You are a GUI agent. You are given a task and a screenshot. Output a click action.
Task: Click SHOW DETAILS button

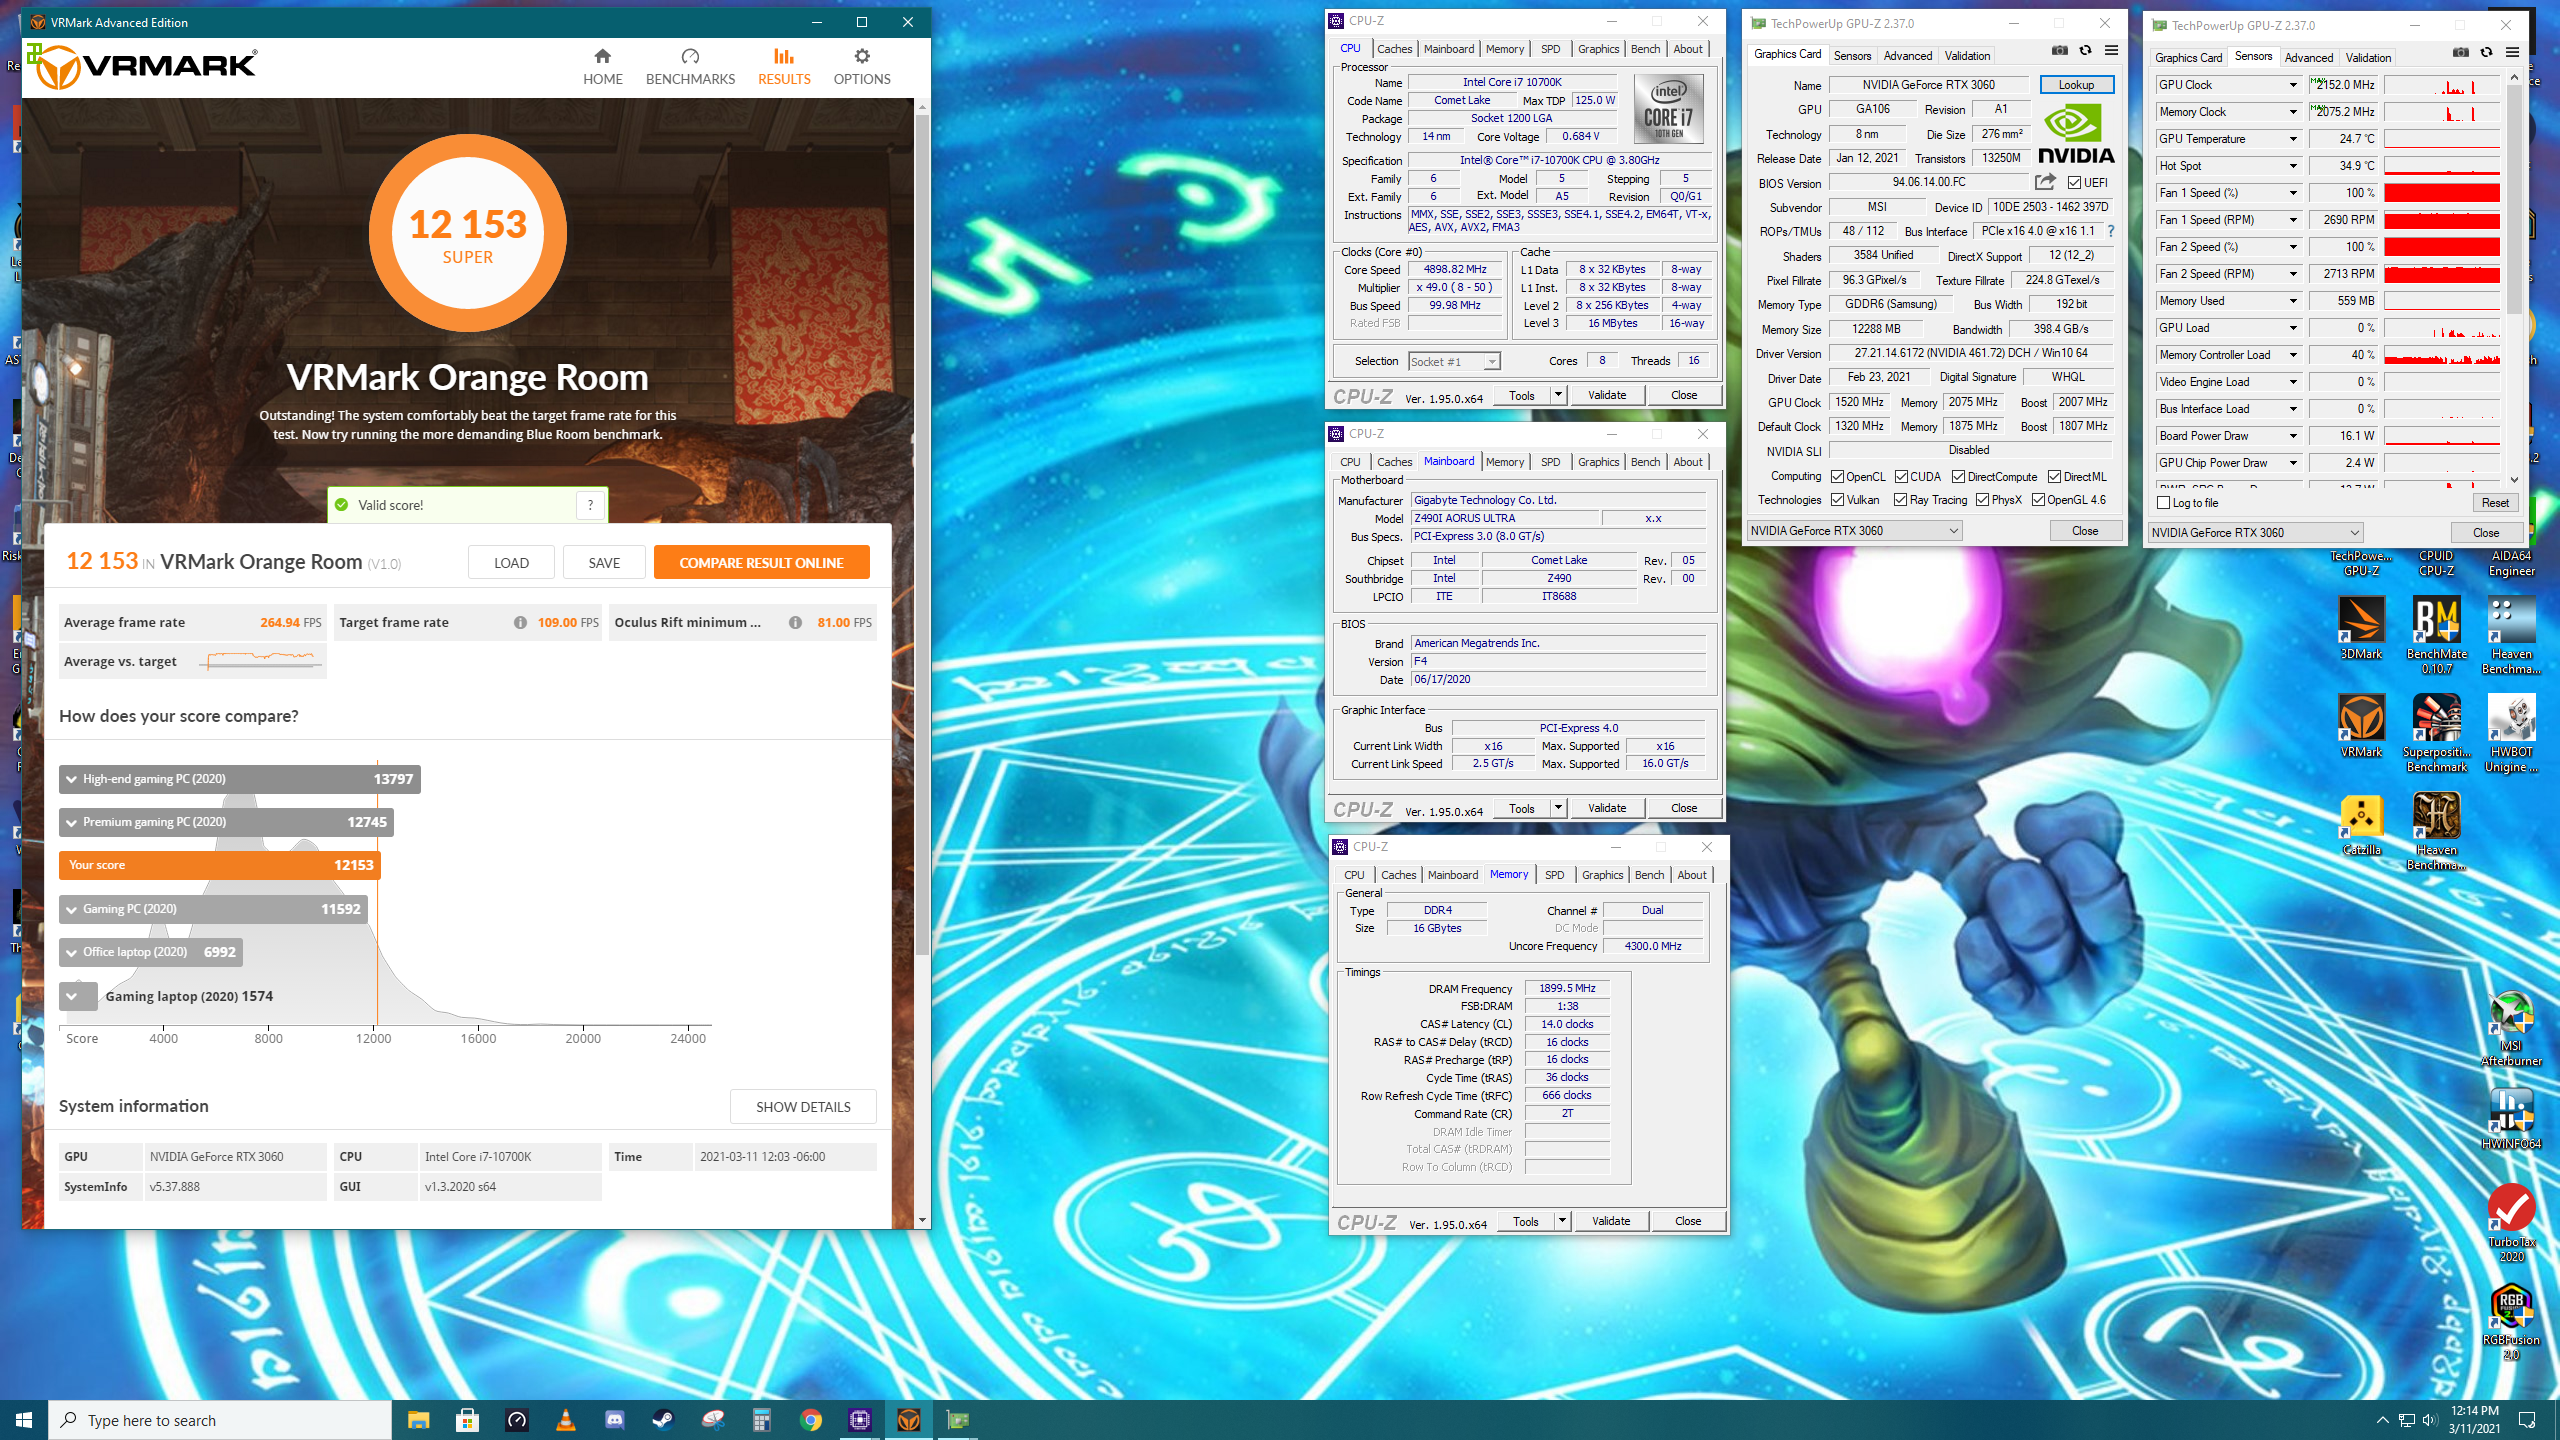pos(803,1107)
